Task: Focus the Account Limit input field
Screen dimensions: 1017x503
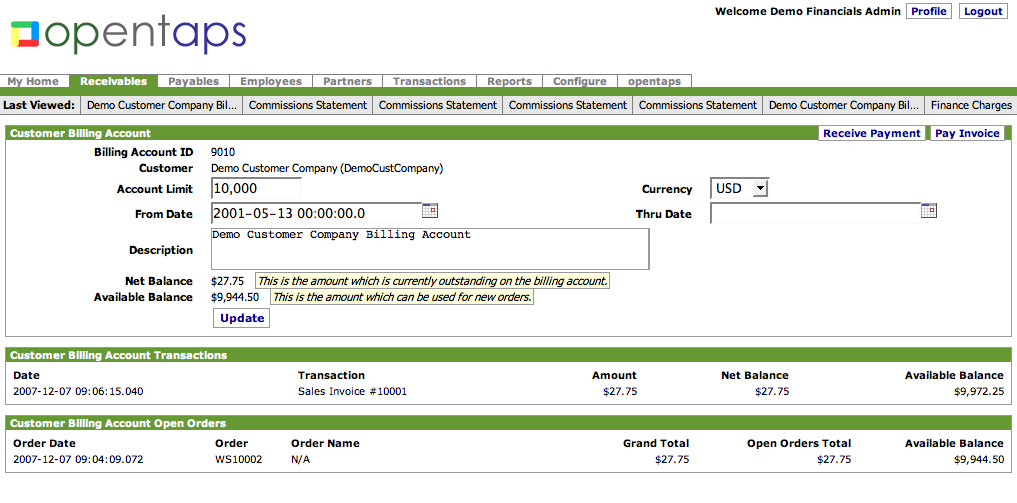Action: [x=256, y=189]
